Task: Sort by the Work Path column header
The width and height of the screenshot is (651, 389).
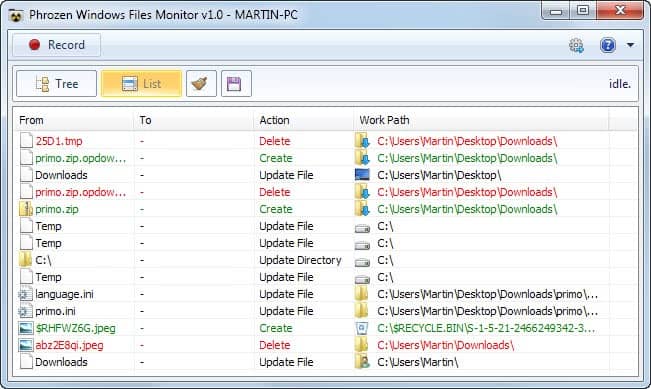Action: [481, 120]
